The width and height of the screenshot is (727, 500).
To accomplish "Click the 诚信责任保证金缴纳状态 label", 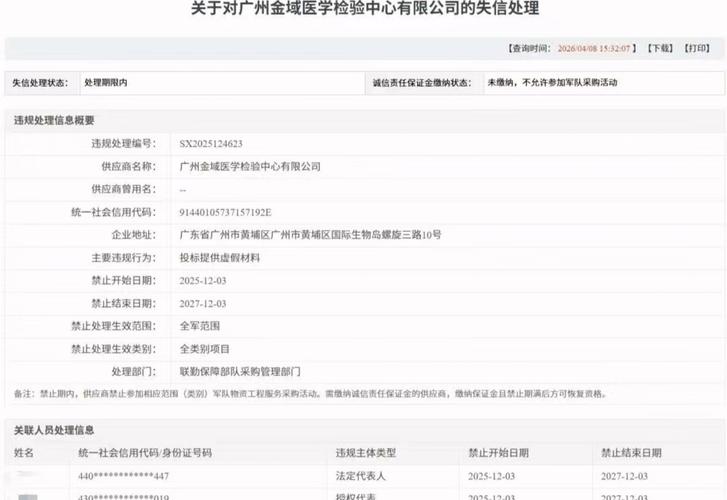I will 422,83.
